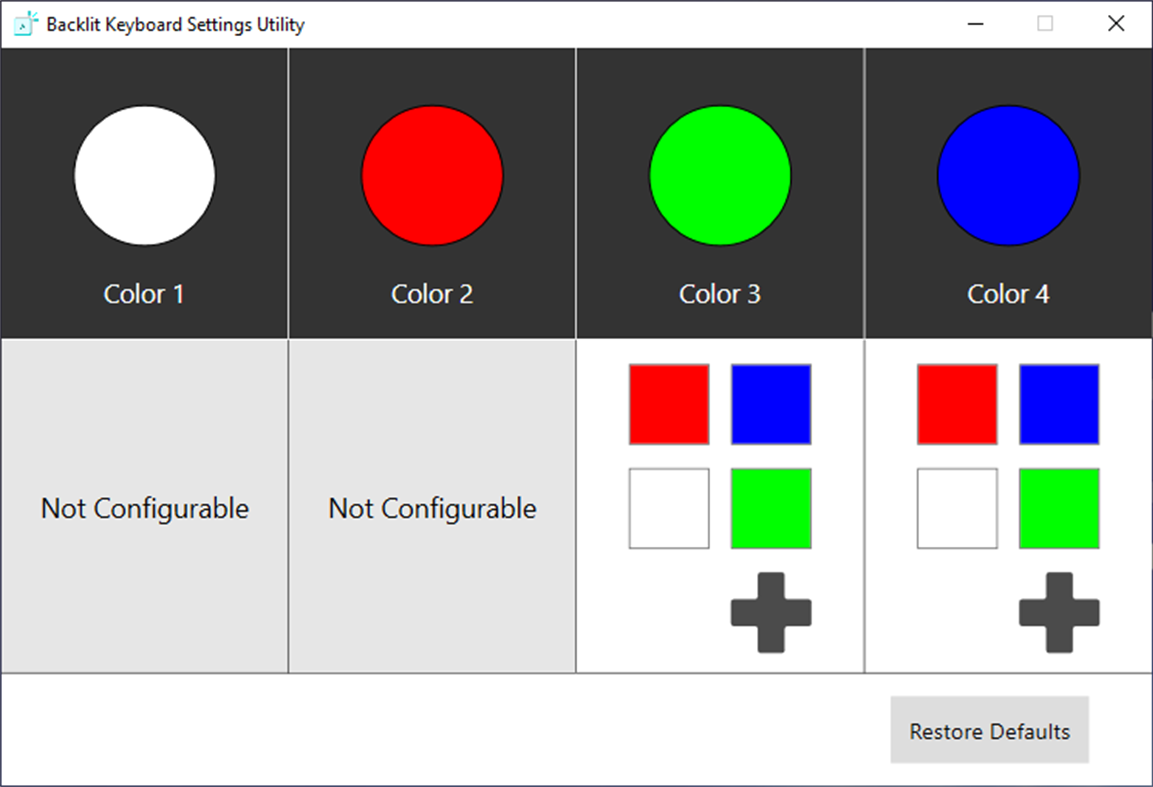Click the plus icon under Color 4 swatches
Image resolution: width=1153 pixels, height=787 pixels.
pos(1057,614)
